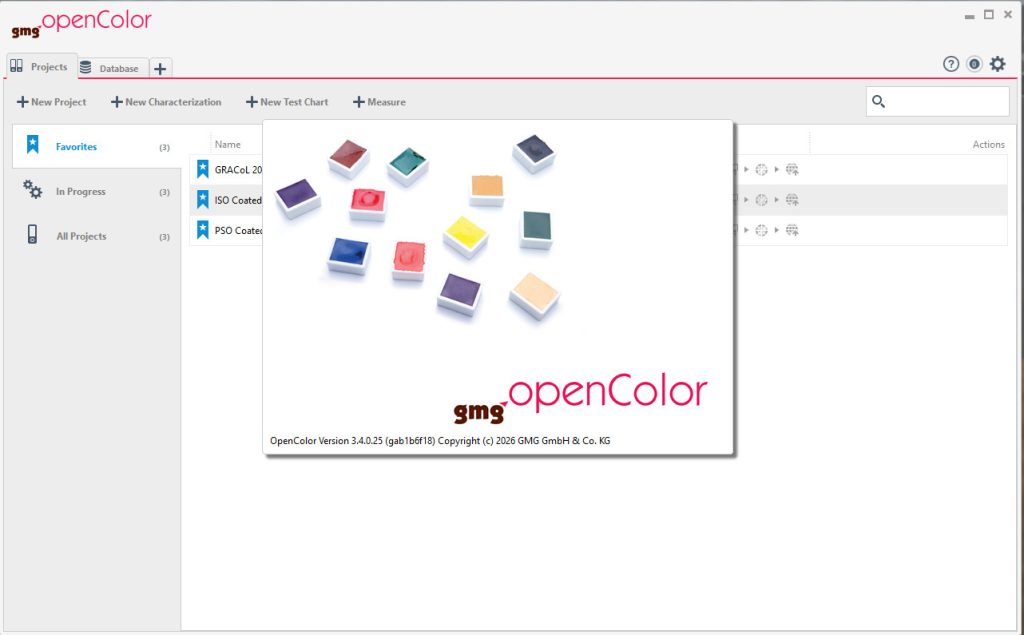Switch to the Database tab
The image size is (1024, 635).
[x=112, y=68]
